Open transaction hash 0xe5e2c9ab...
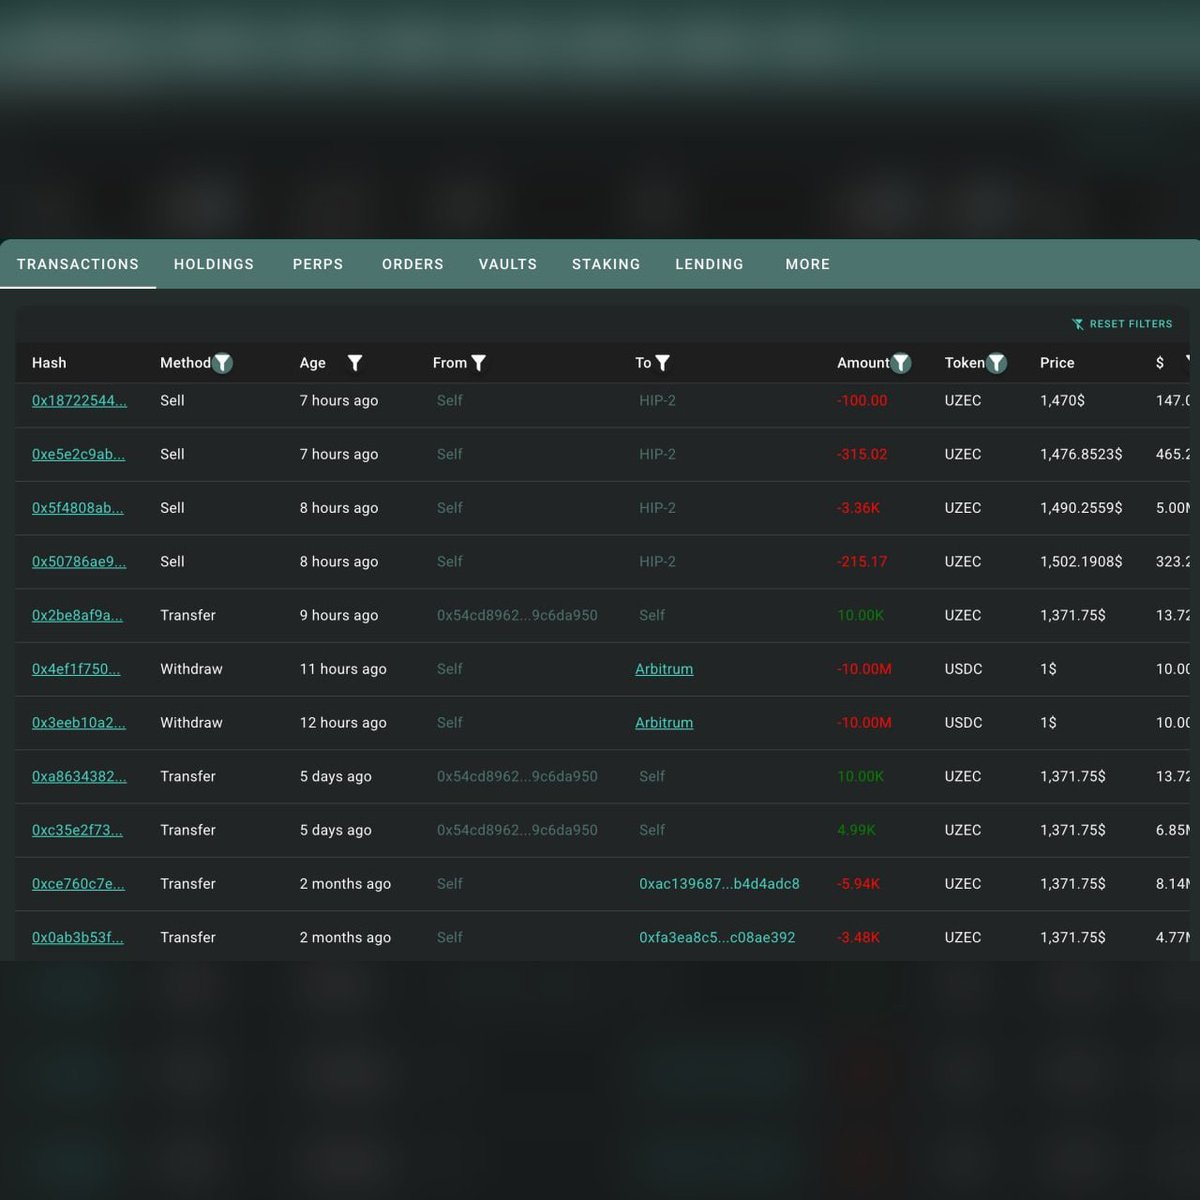The width and height of the screenshot is (1200, 1200). coord(78,454)
